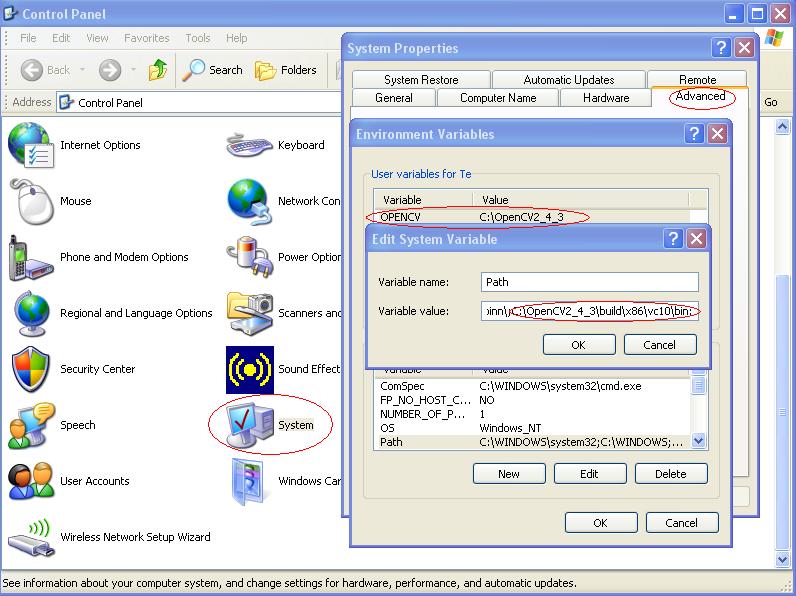Switch to the General tab
The image size is (796, 596).
(x=393, y=97)
